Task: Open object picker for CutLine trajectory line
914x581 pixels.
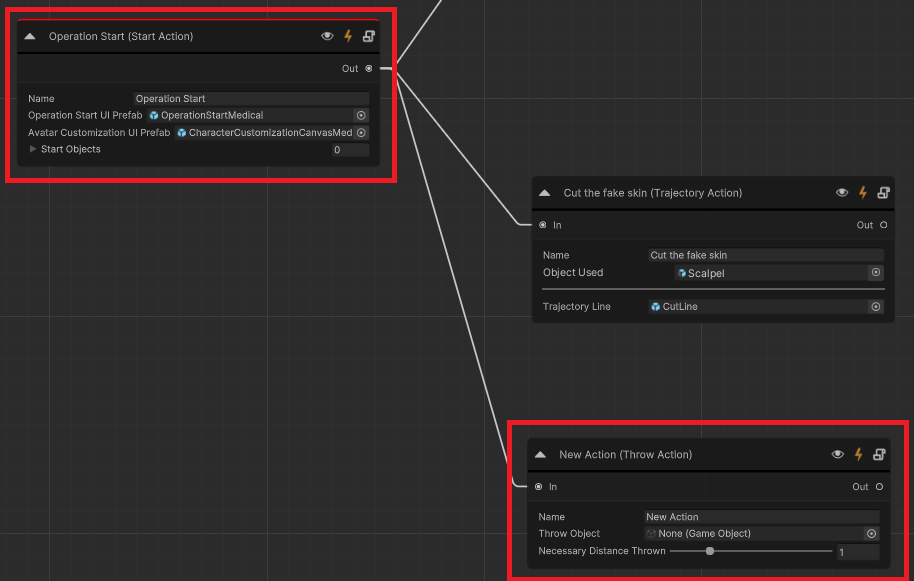Action: (876, 307)
